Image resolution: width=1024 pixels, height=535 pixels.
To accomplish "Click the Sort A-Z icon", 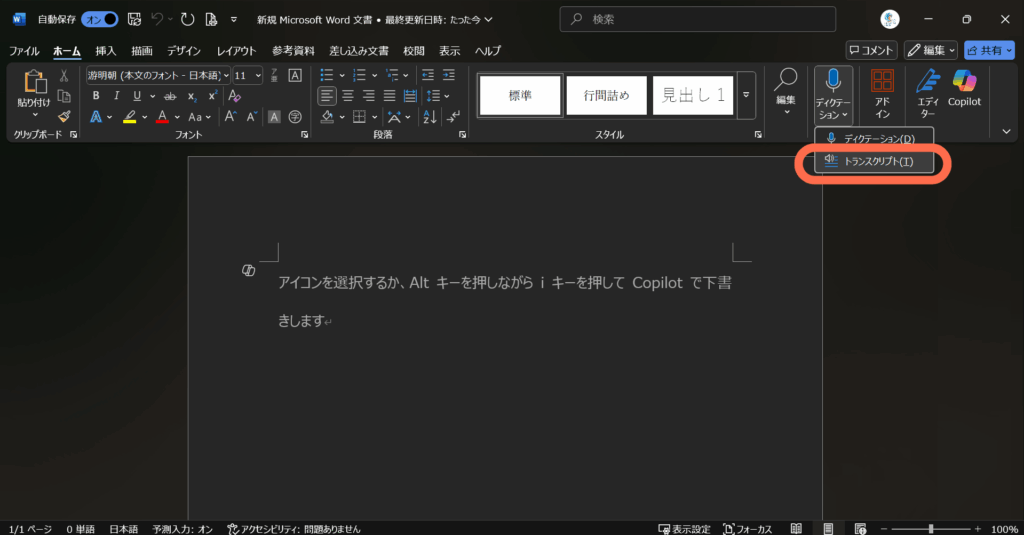I will pyautogui.click(x=430, y=117).
